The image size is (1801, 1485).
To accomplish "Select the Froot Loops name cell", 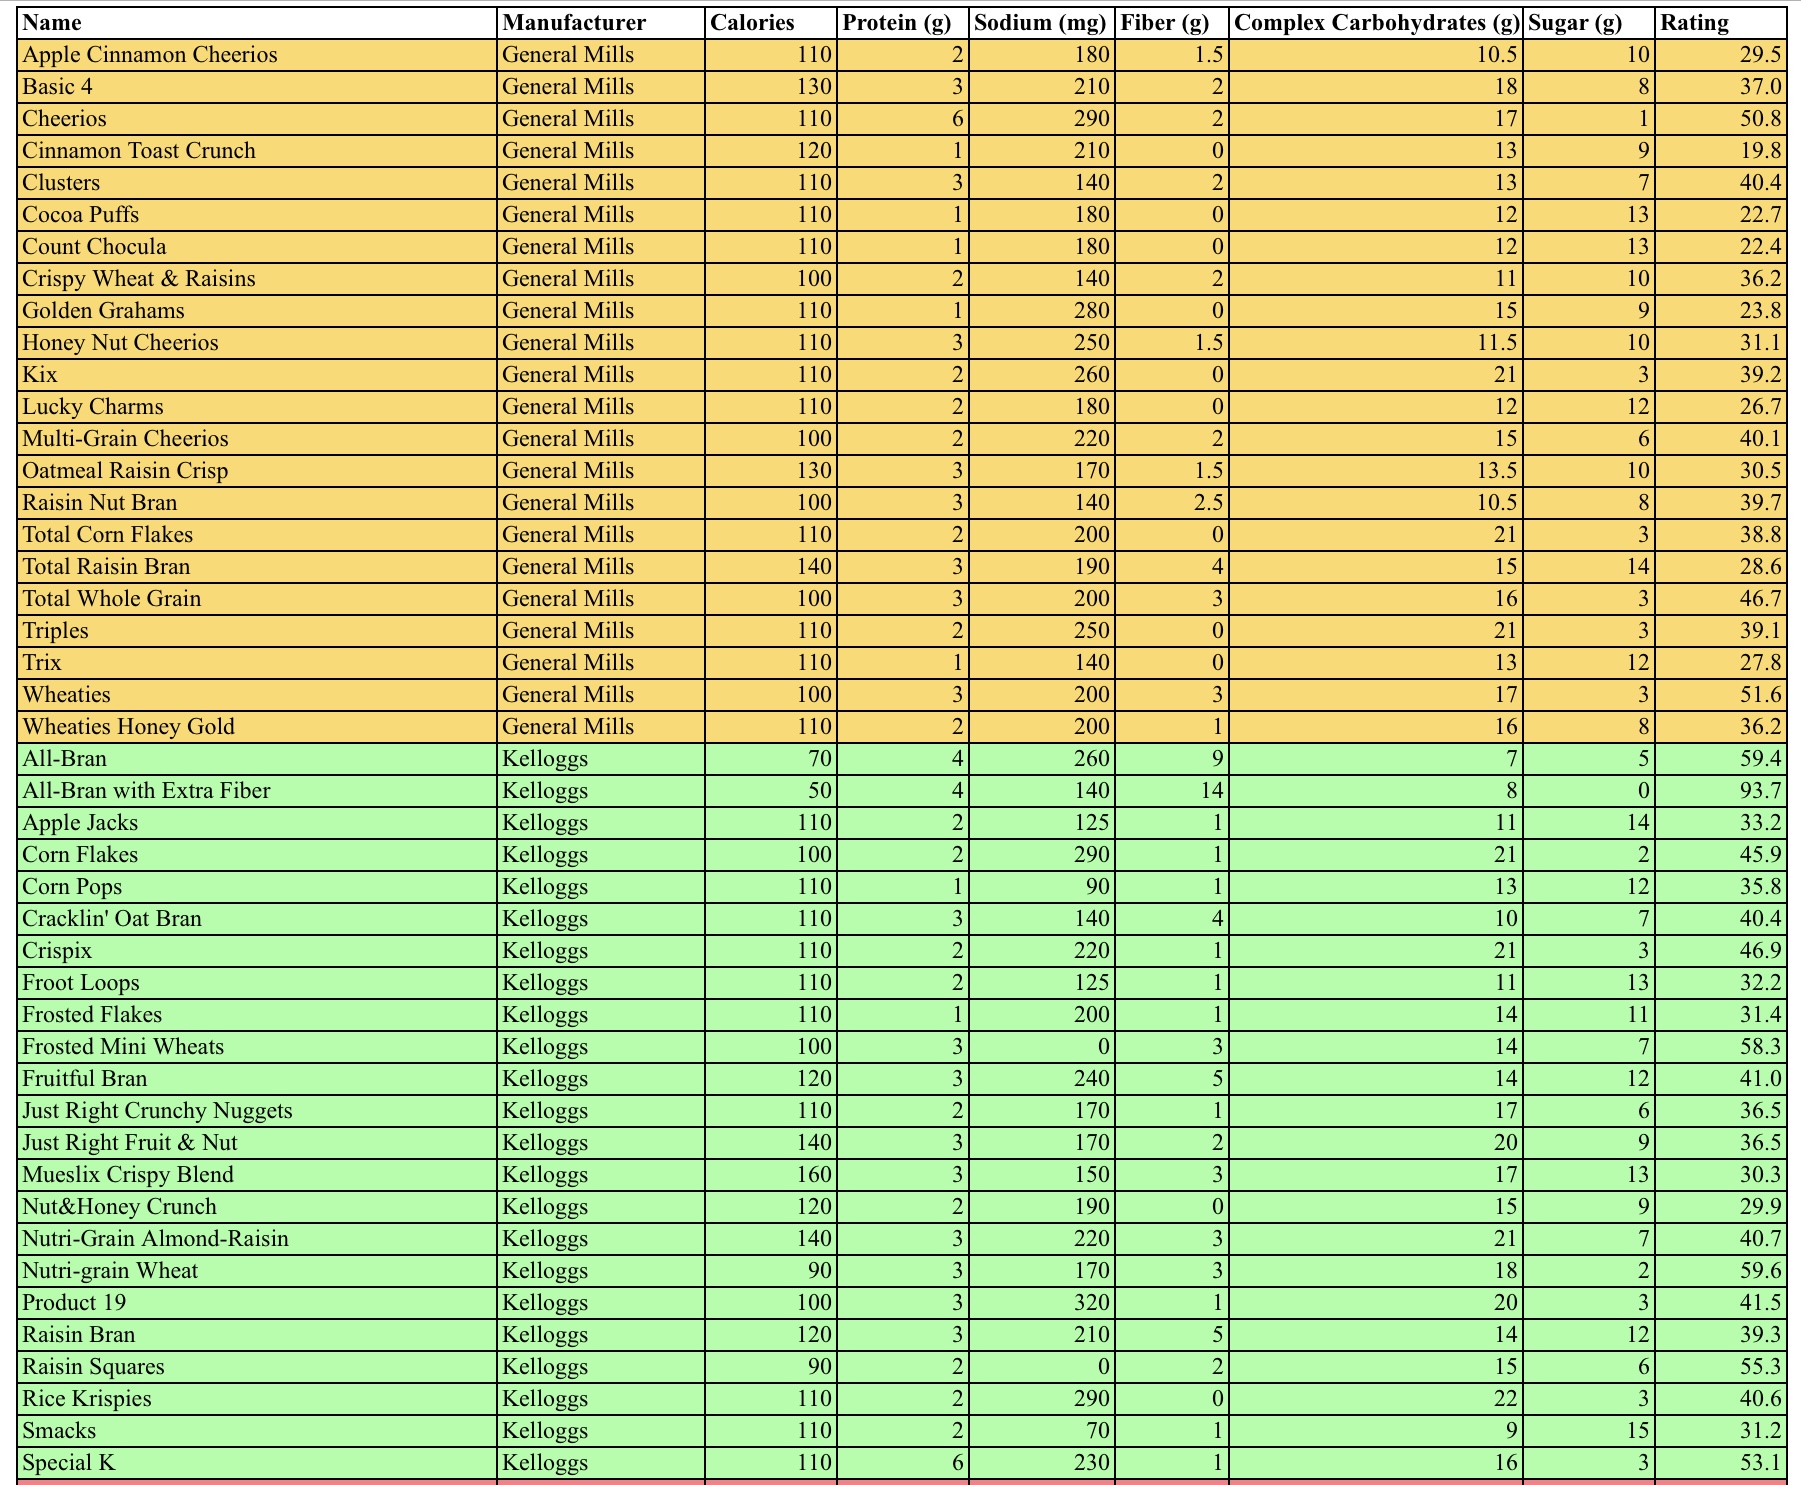I will 257,983.
